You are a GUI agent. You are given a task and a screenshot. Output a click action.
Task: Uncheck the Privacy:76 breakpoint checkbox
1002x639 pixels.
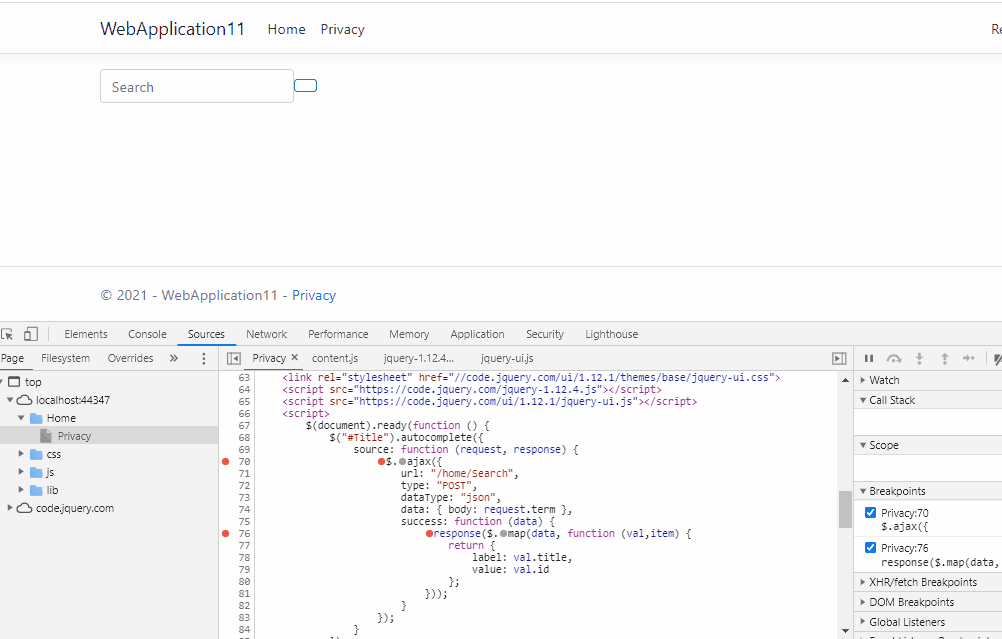870,547
